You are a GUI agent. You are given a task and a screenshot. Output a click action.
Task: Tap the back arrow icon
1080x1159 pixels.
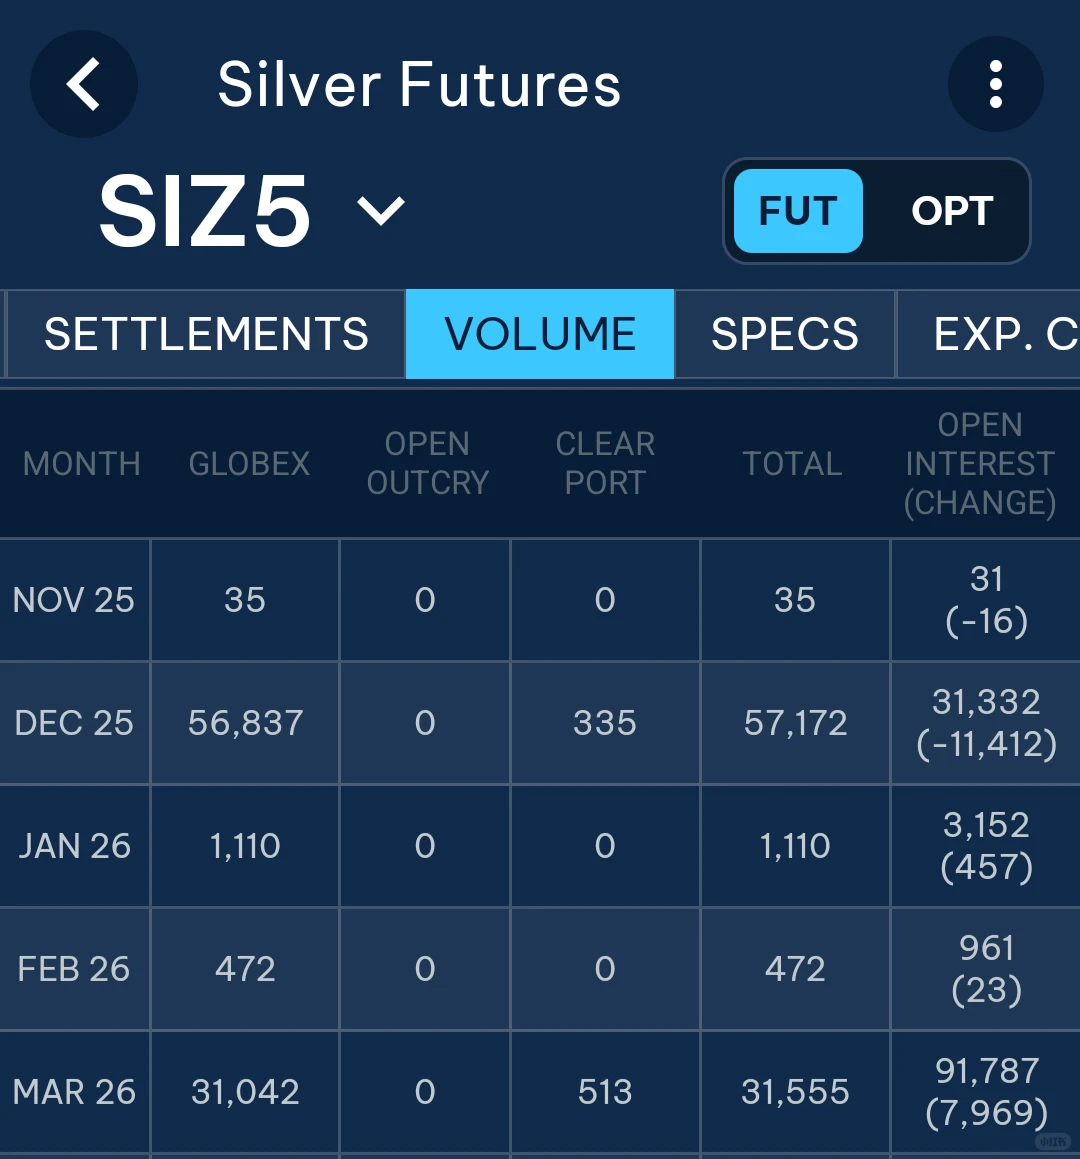[x=84, y=84]
